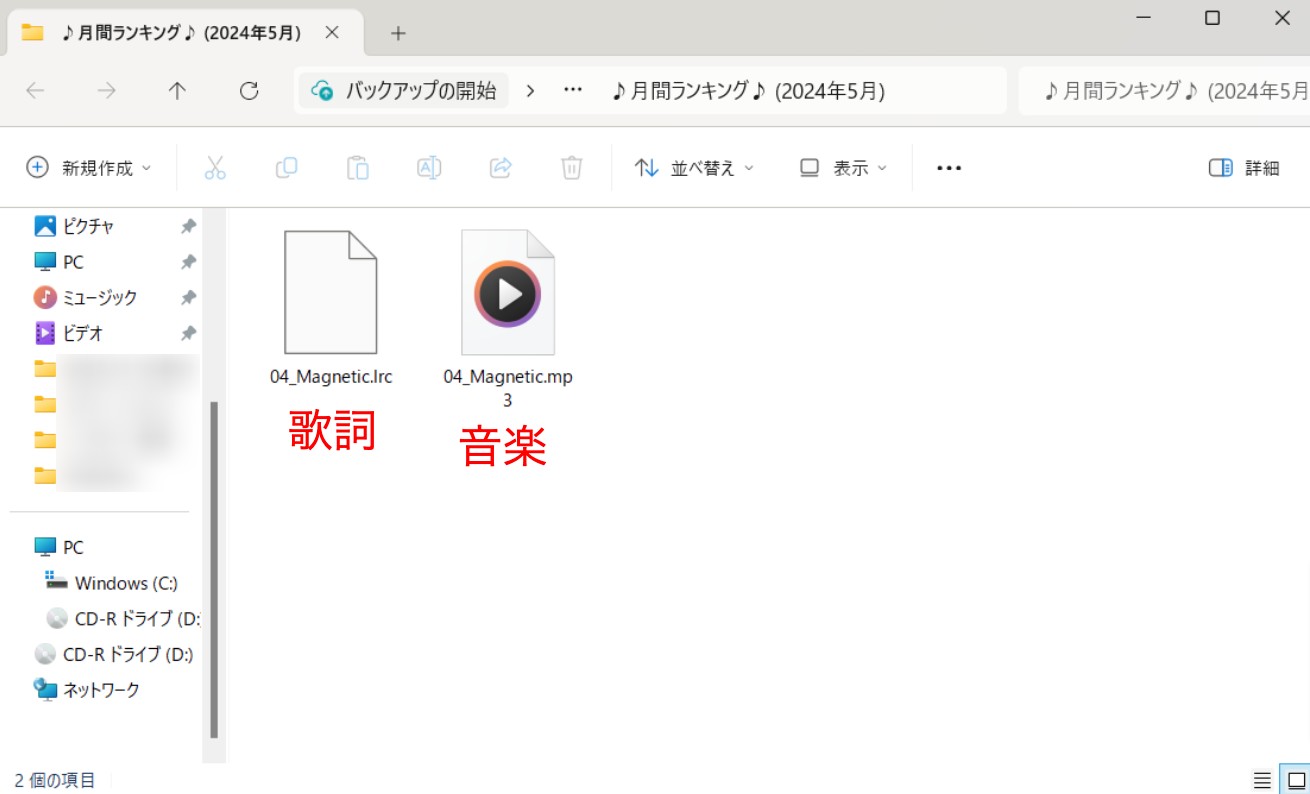The image size is (1310, 794).
Task: Minimize the Explorer window
Action: click(1142, 18)
